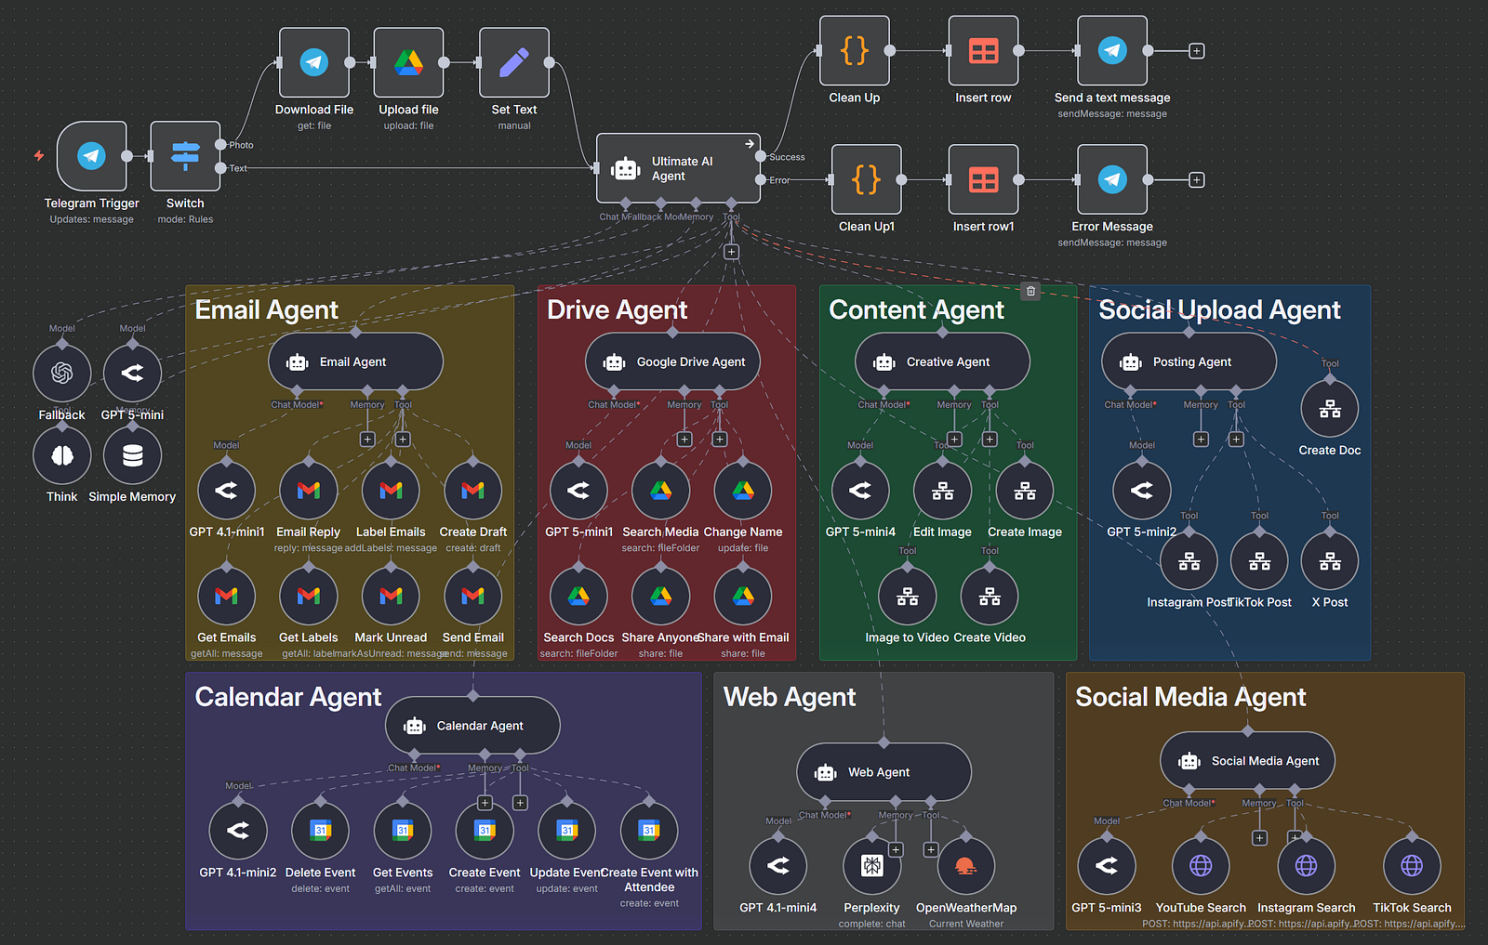Image resolution: width=1488 pixels, height=945 pixels.
Task: Open the OpenWeatherMap node
Action: click(966, 866)
